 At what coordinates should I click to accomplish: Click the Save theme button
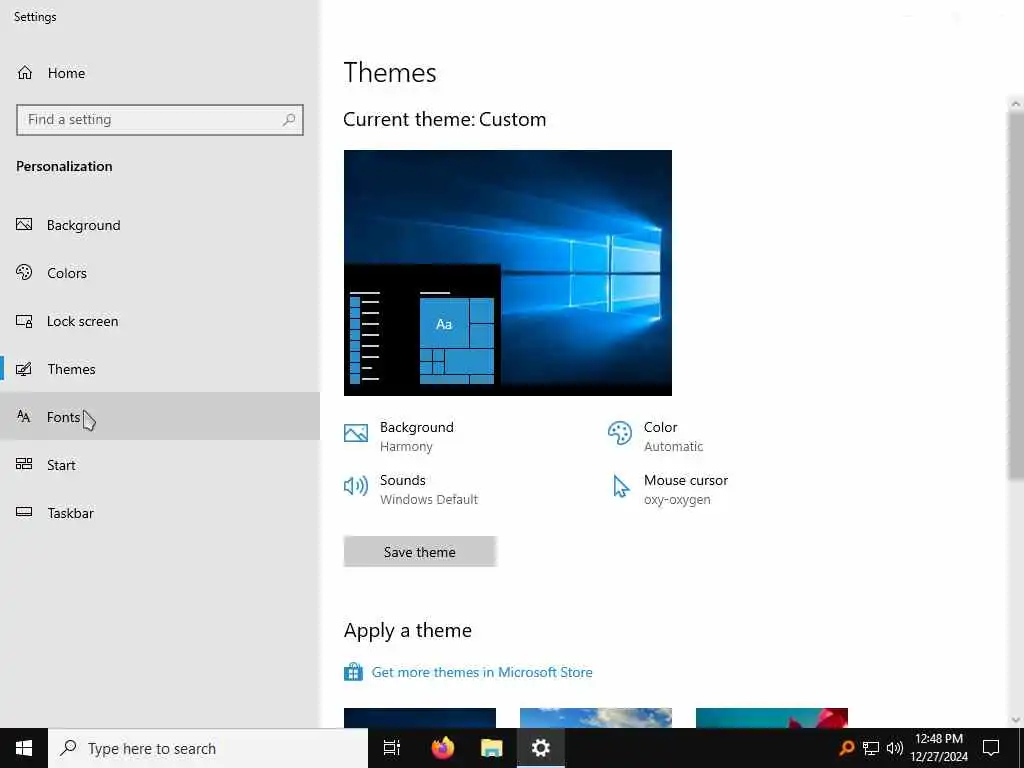420,552
